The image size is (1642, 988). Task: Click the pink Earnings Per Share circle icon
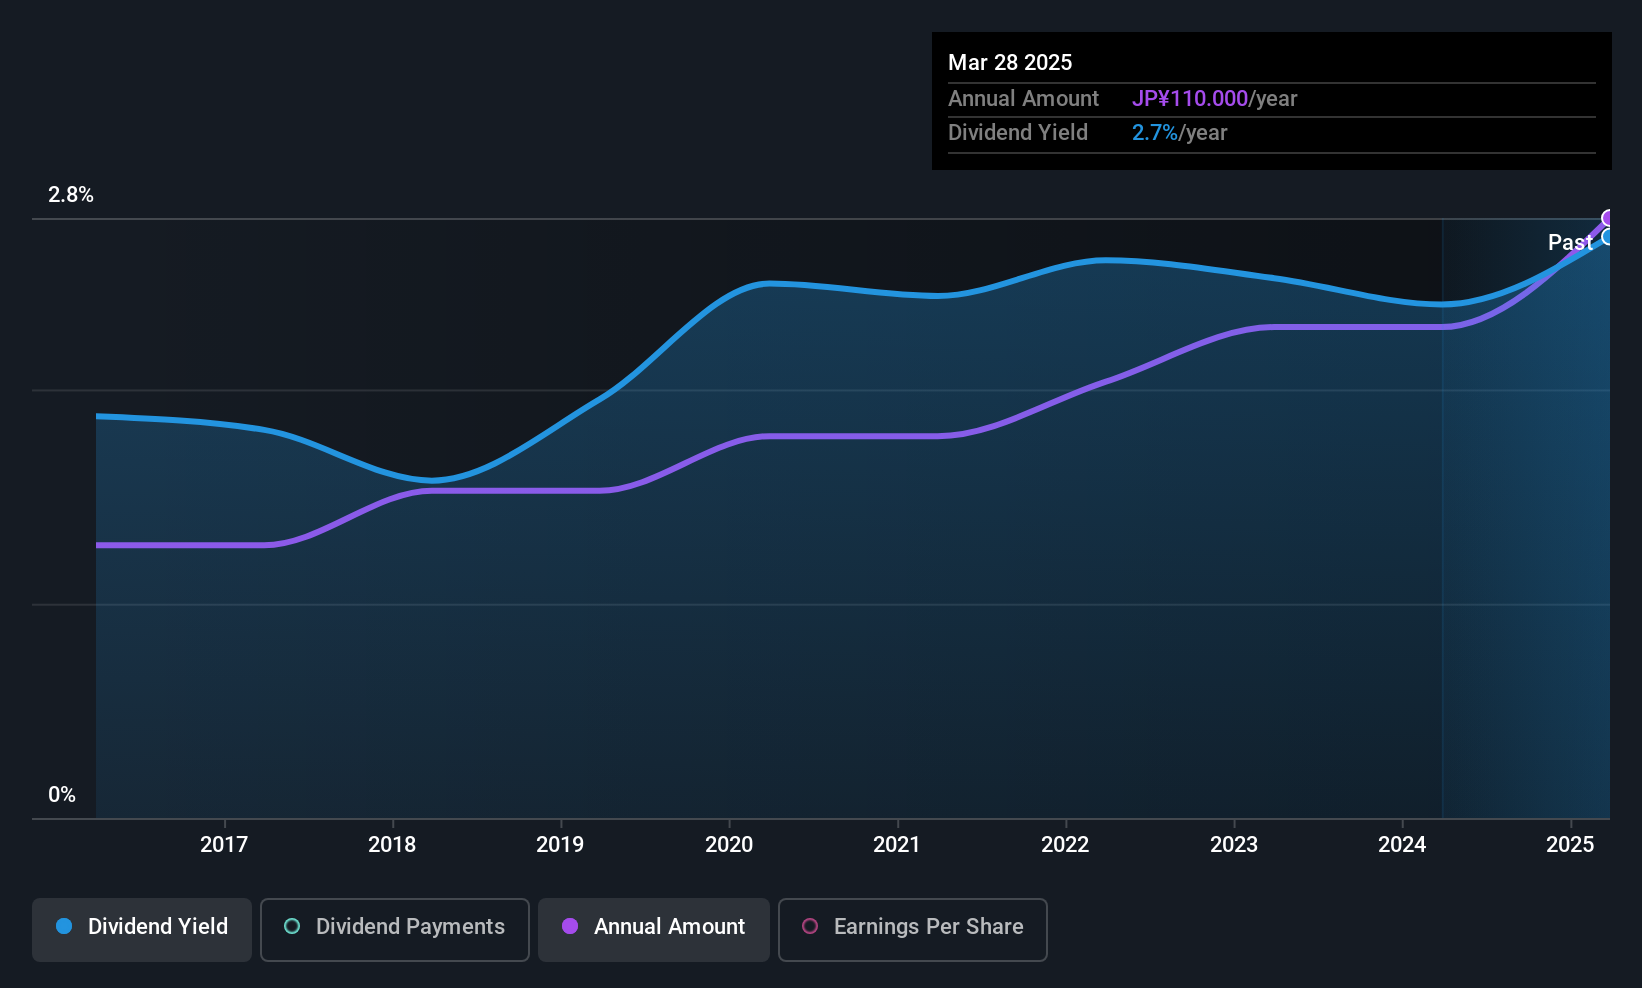click(x=810, y=927)
